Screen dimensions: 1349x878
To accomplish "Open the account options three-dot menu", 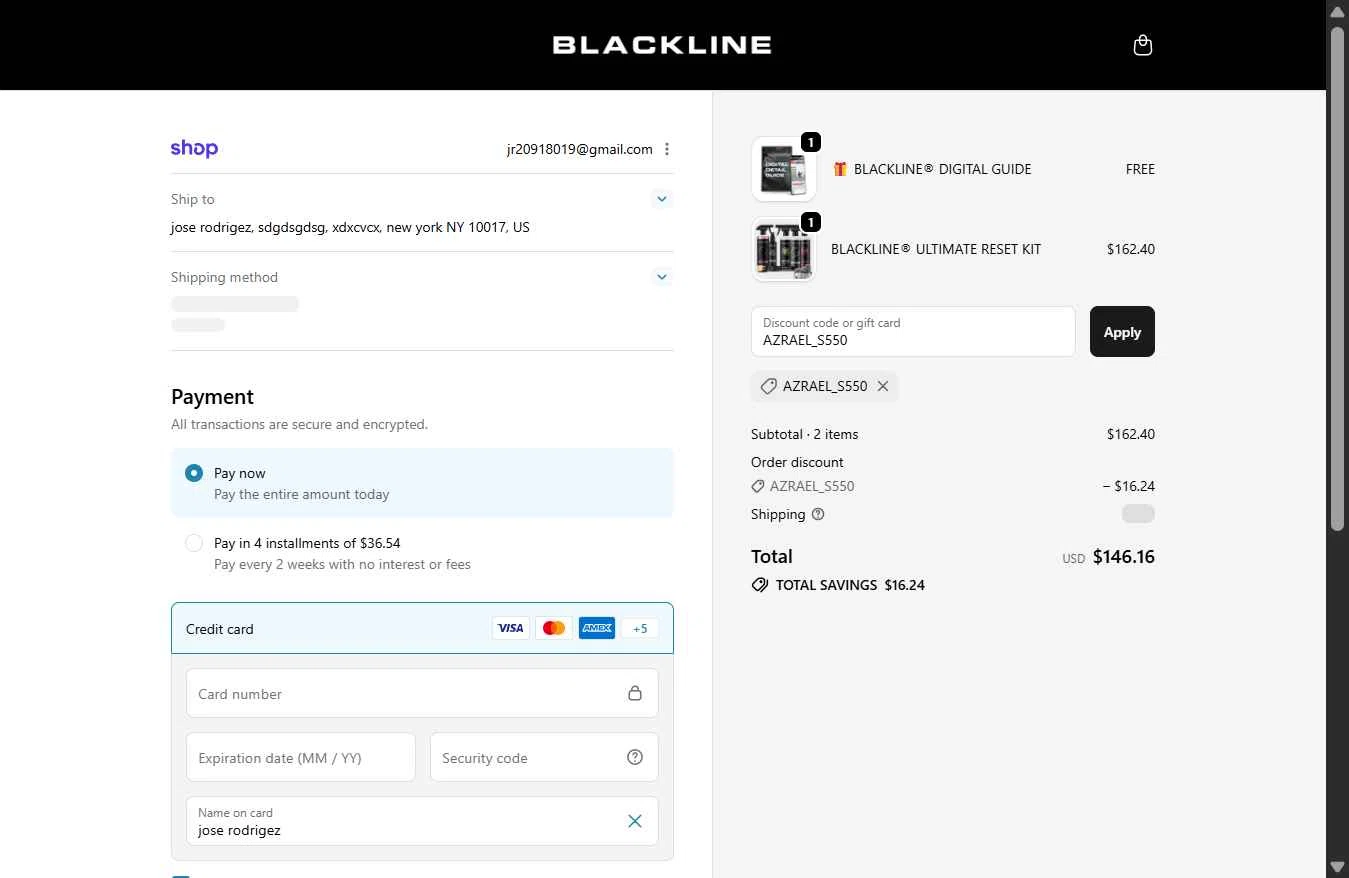I will [x=667, y=149].
